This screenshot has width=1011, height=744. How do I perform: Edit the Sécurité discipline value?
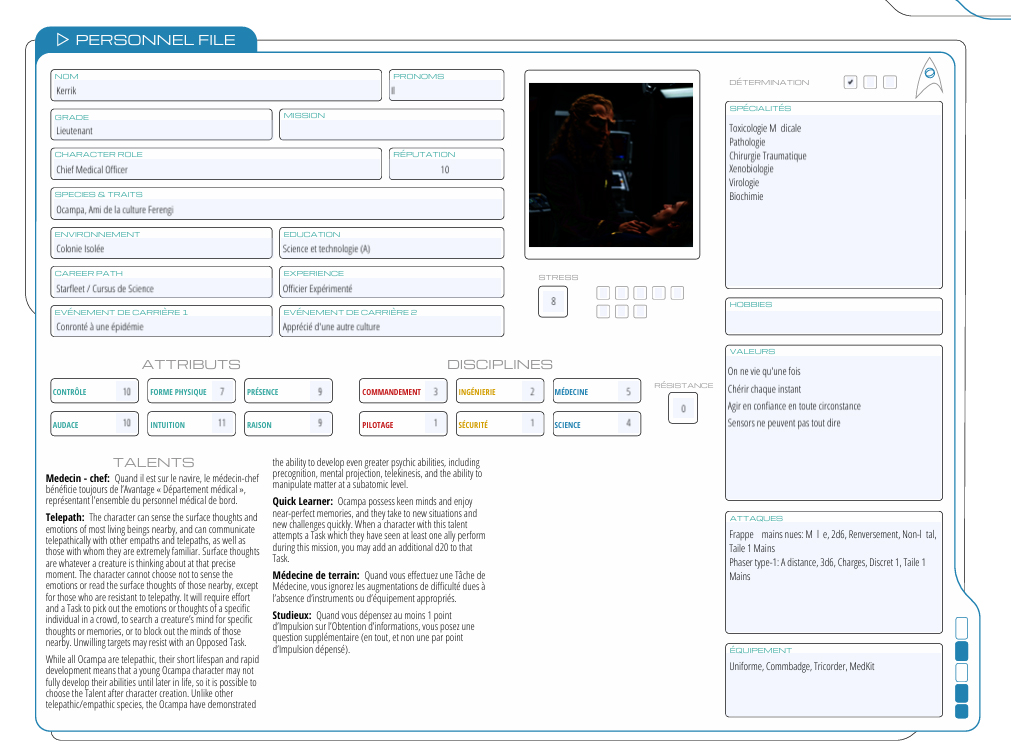pyautogui.click(x=532, y=423)
